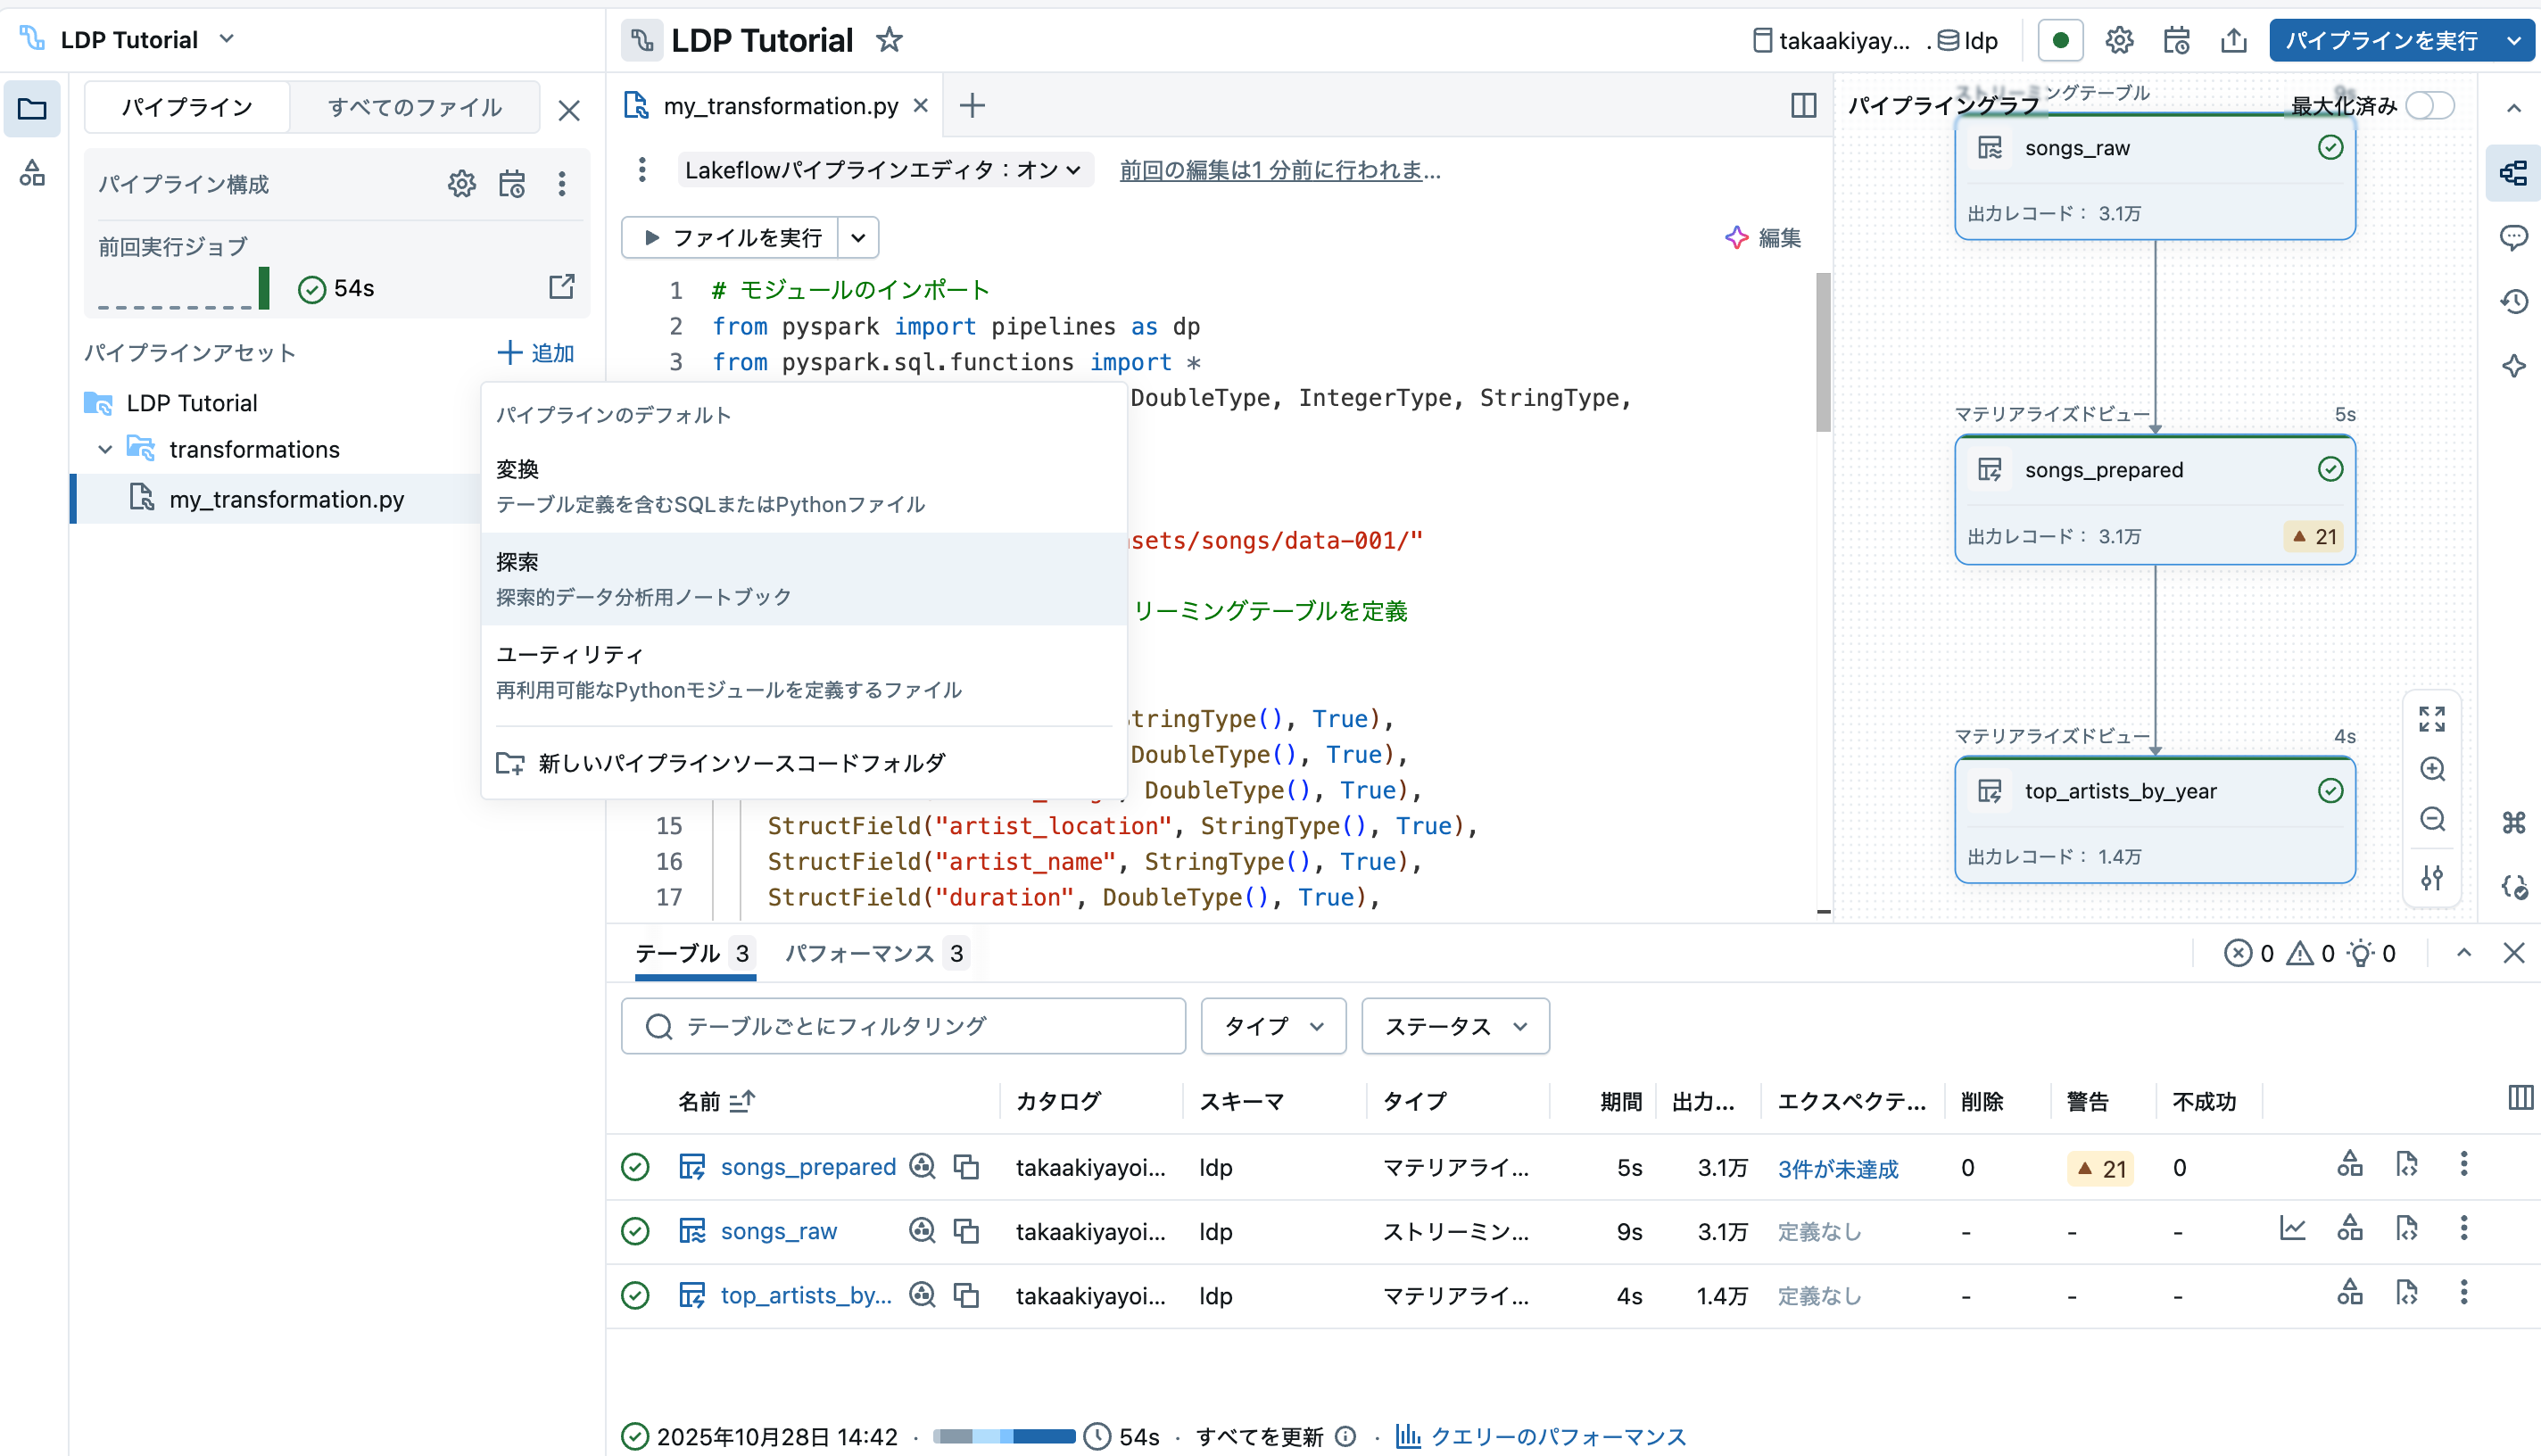
Task: Switch to the パフォーマンス tab
Action: [x=862, y=953]
